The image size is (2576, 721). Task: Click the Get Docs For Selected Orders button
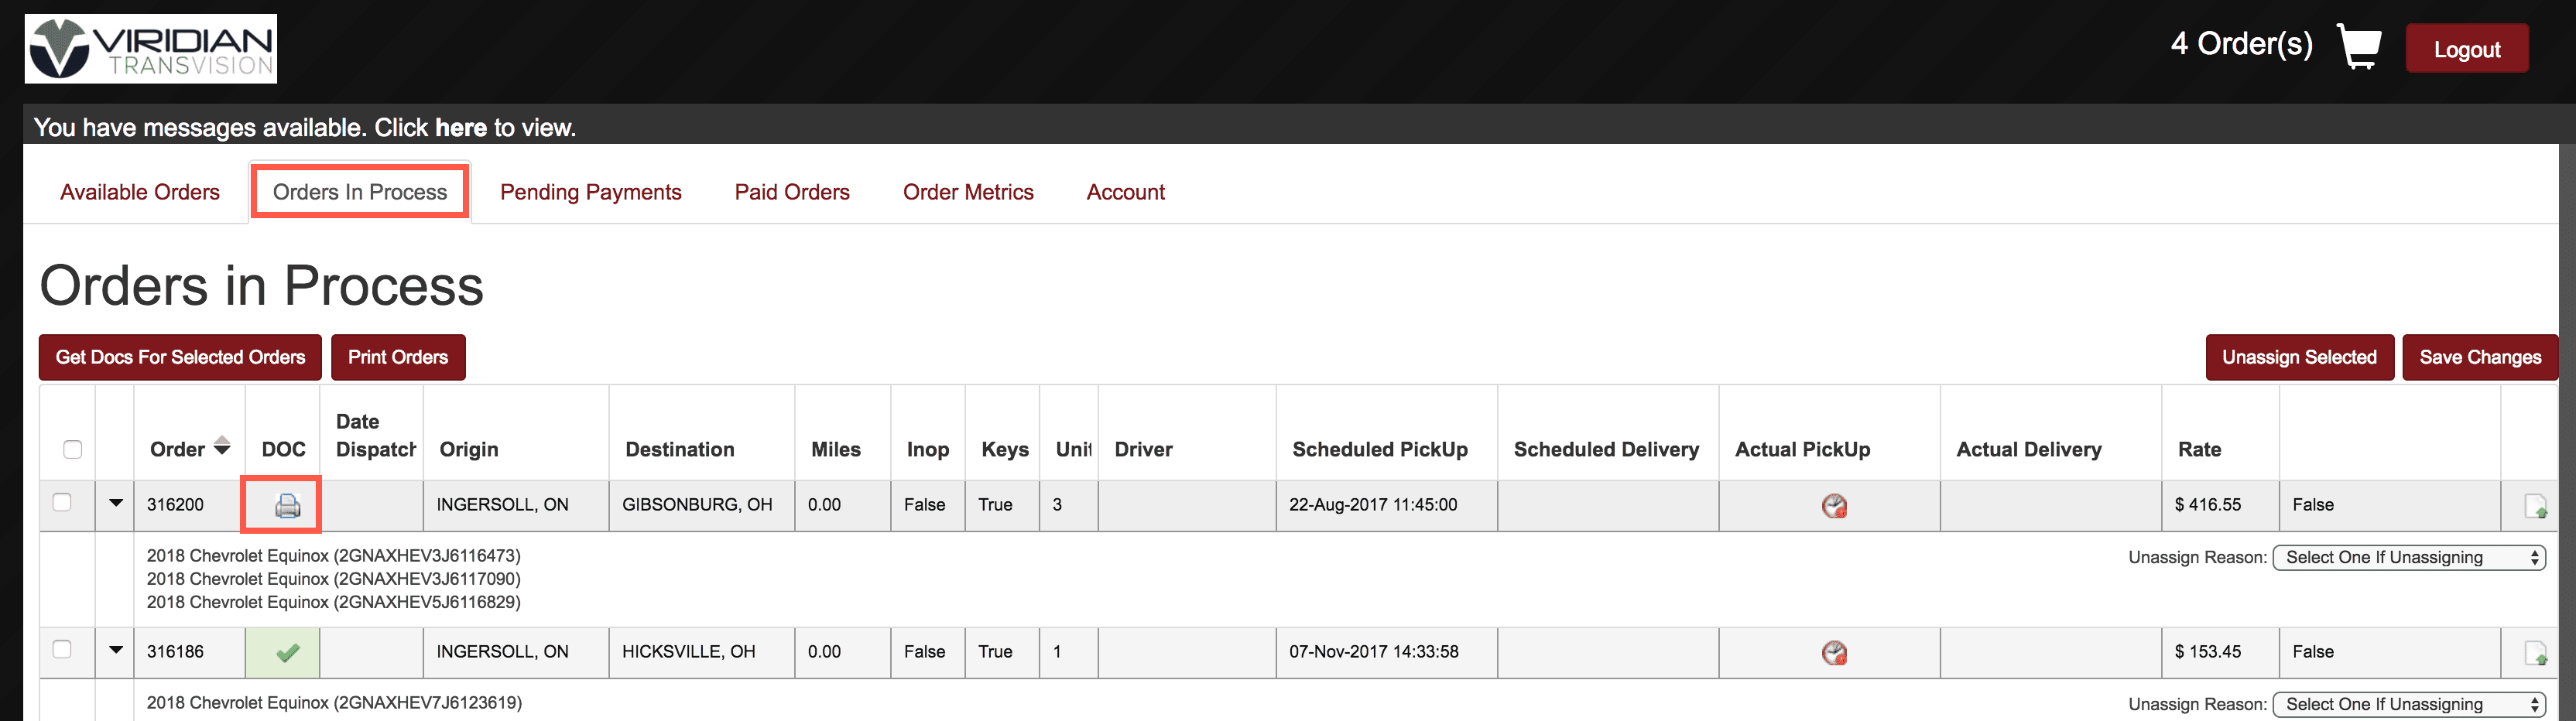click(180, 357)
